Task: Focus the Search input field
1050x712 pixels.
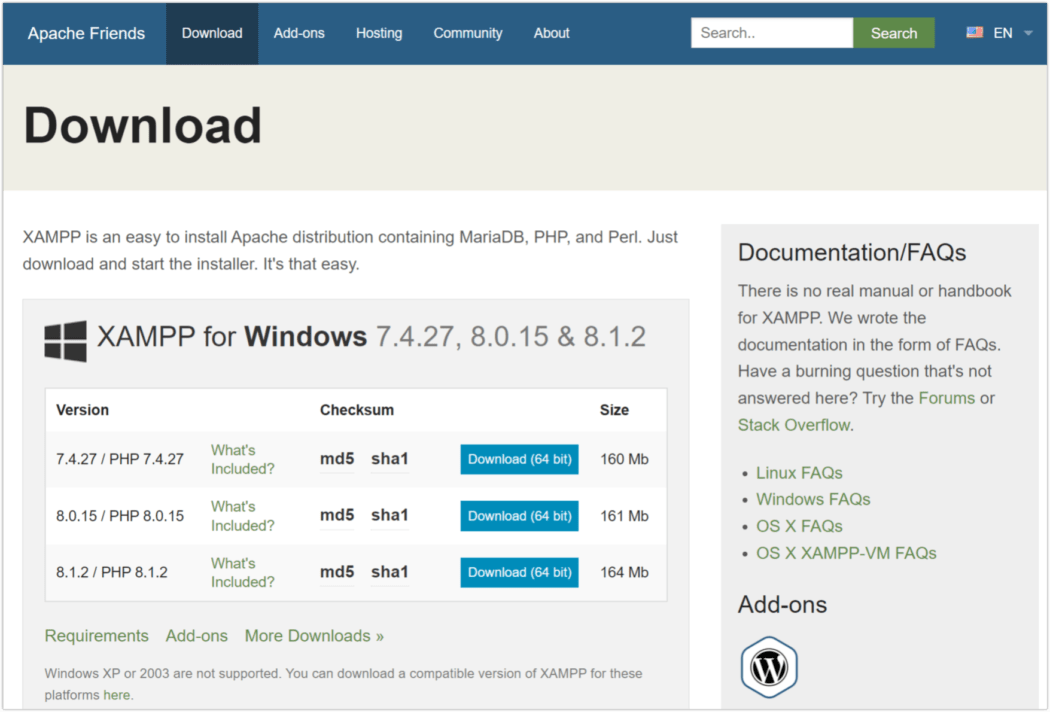Action: click(x=771, y=33)
